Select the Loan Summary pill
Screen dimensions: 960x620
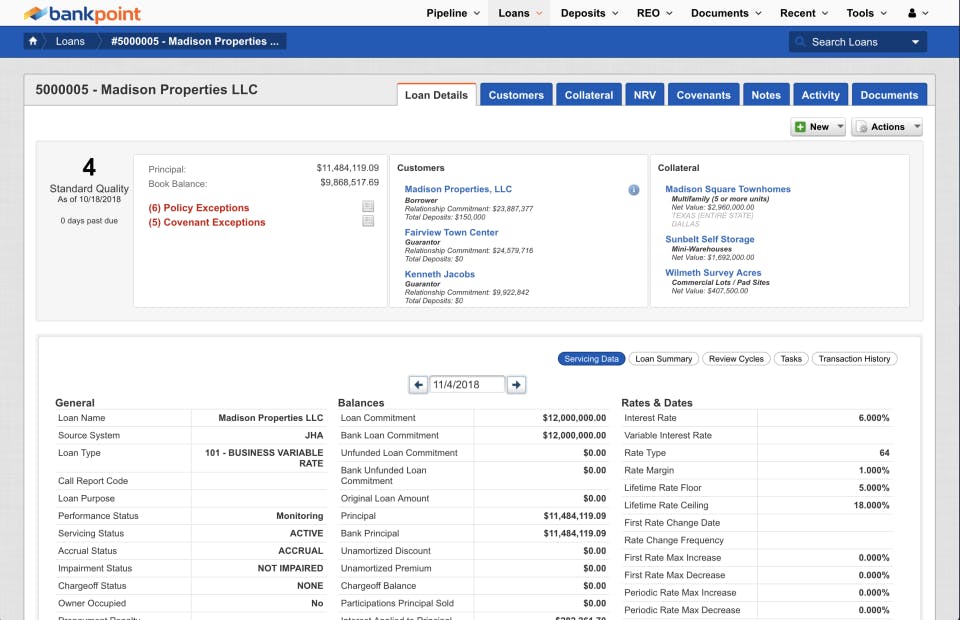[663, 359]
